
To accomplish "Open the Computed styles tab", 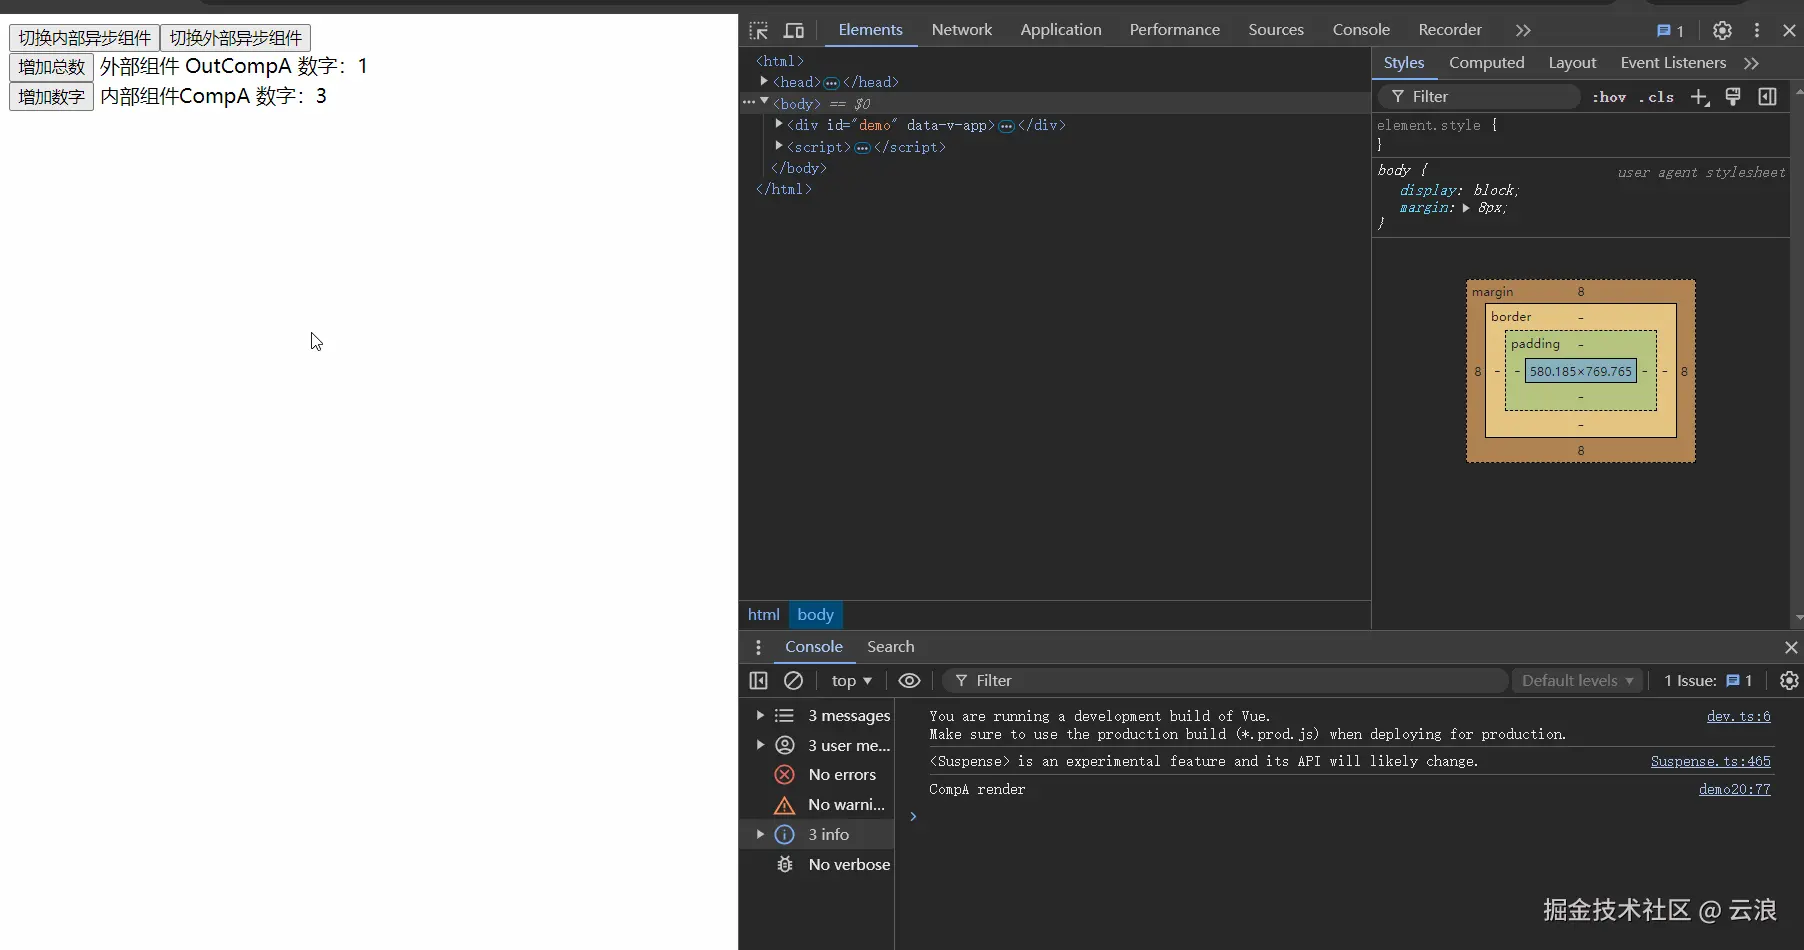I will point(1486,63).
